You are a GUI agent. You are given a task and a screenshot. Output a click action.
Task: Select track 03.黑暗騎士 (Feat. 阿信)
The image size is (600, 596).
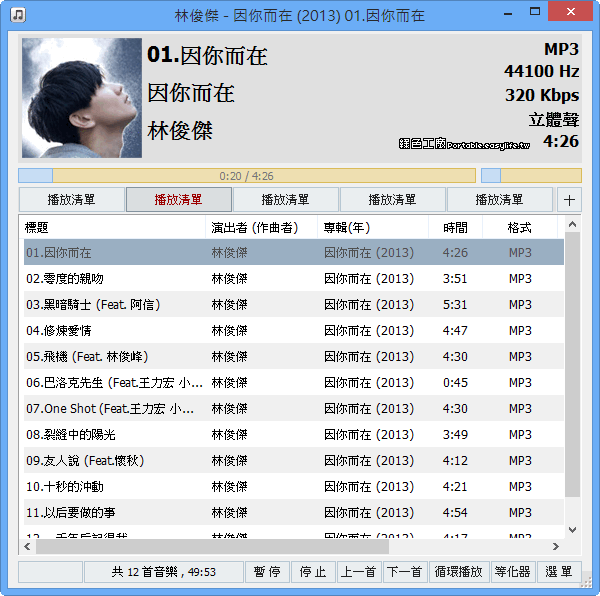[x=93, y=305]
